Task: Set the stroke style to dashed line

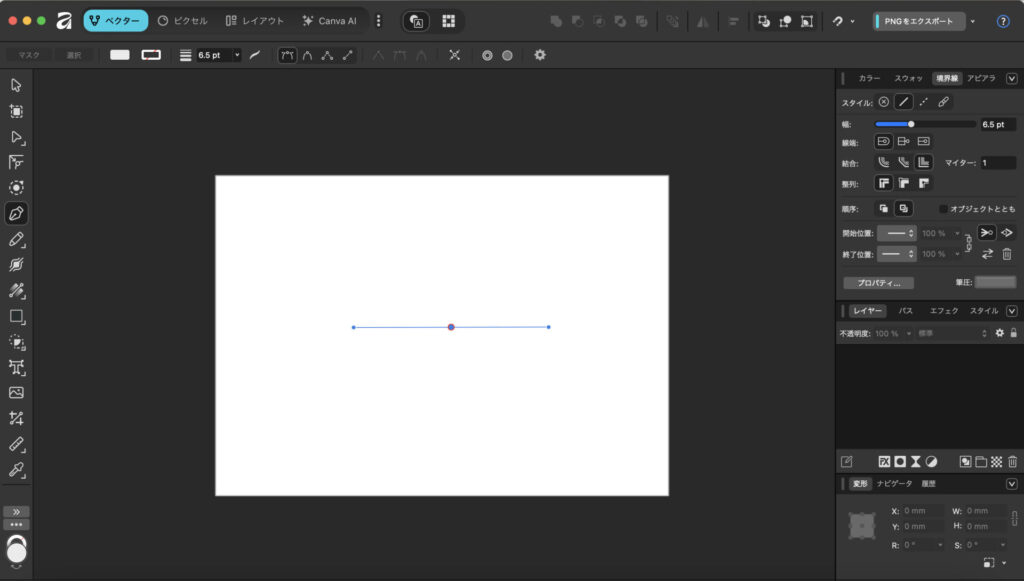Action: [x=923, y=102]
